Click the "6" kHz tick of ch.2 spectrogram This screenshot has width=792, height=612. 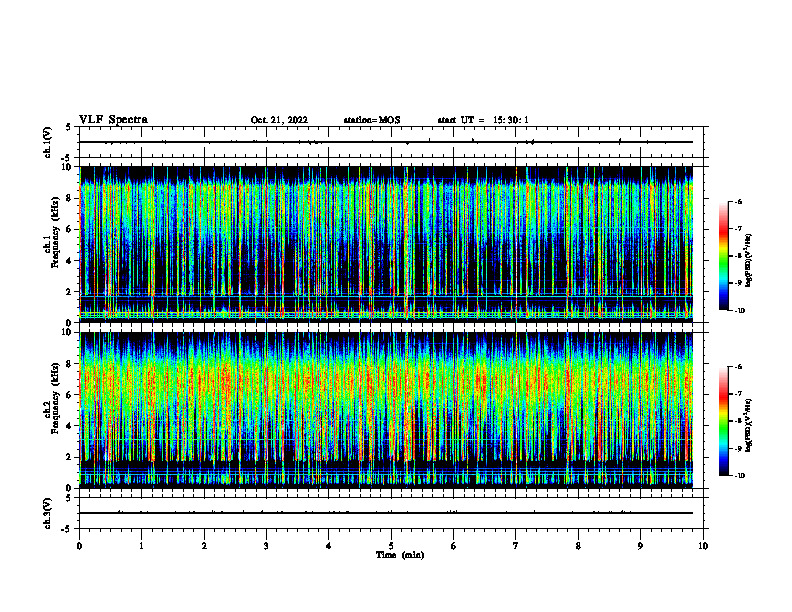pyautogui.click(x=70, y=395)
